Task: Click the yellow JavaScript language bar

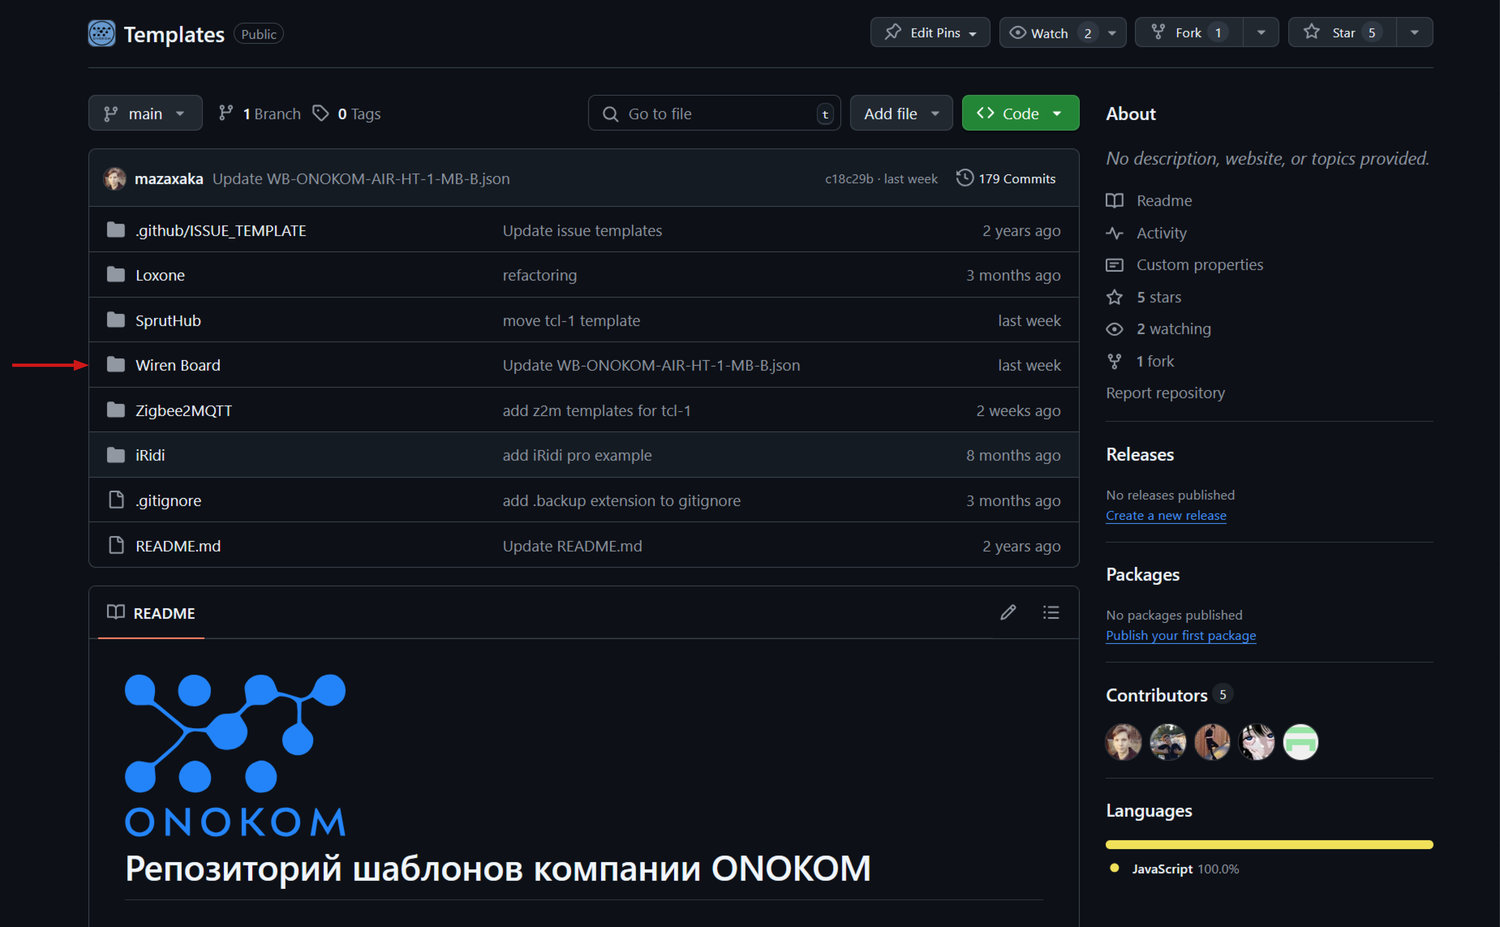Action: tap(1269, 845)
